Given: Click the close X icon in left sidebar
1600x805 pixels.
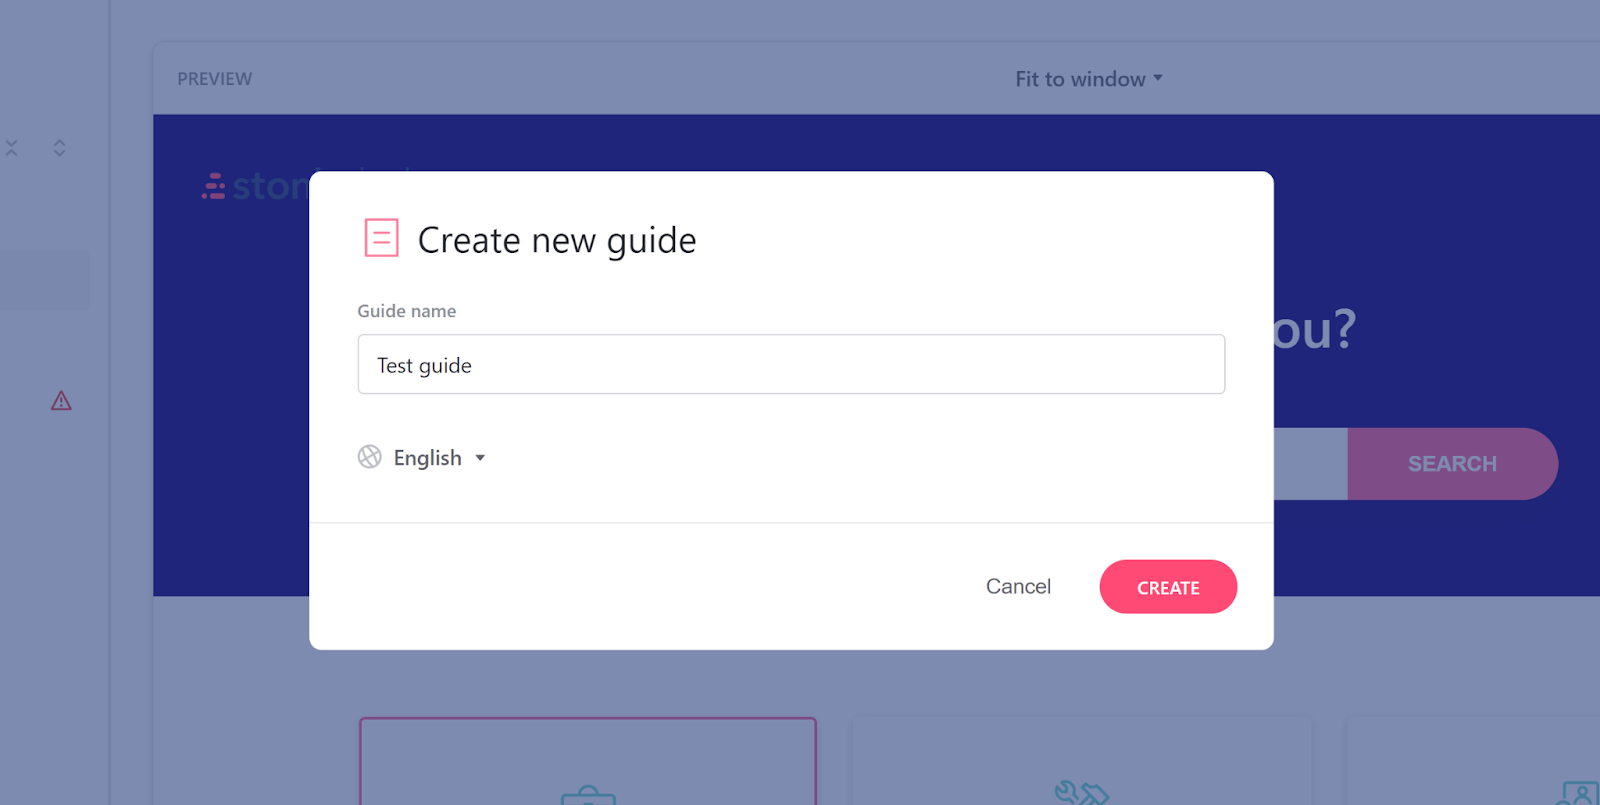Looking at the screenshot, I should pyautogui.click(x=12, y=148).
